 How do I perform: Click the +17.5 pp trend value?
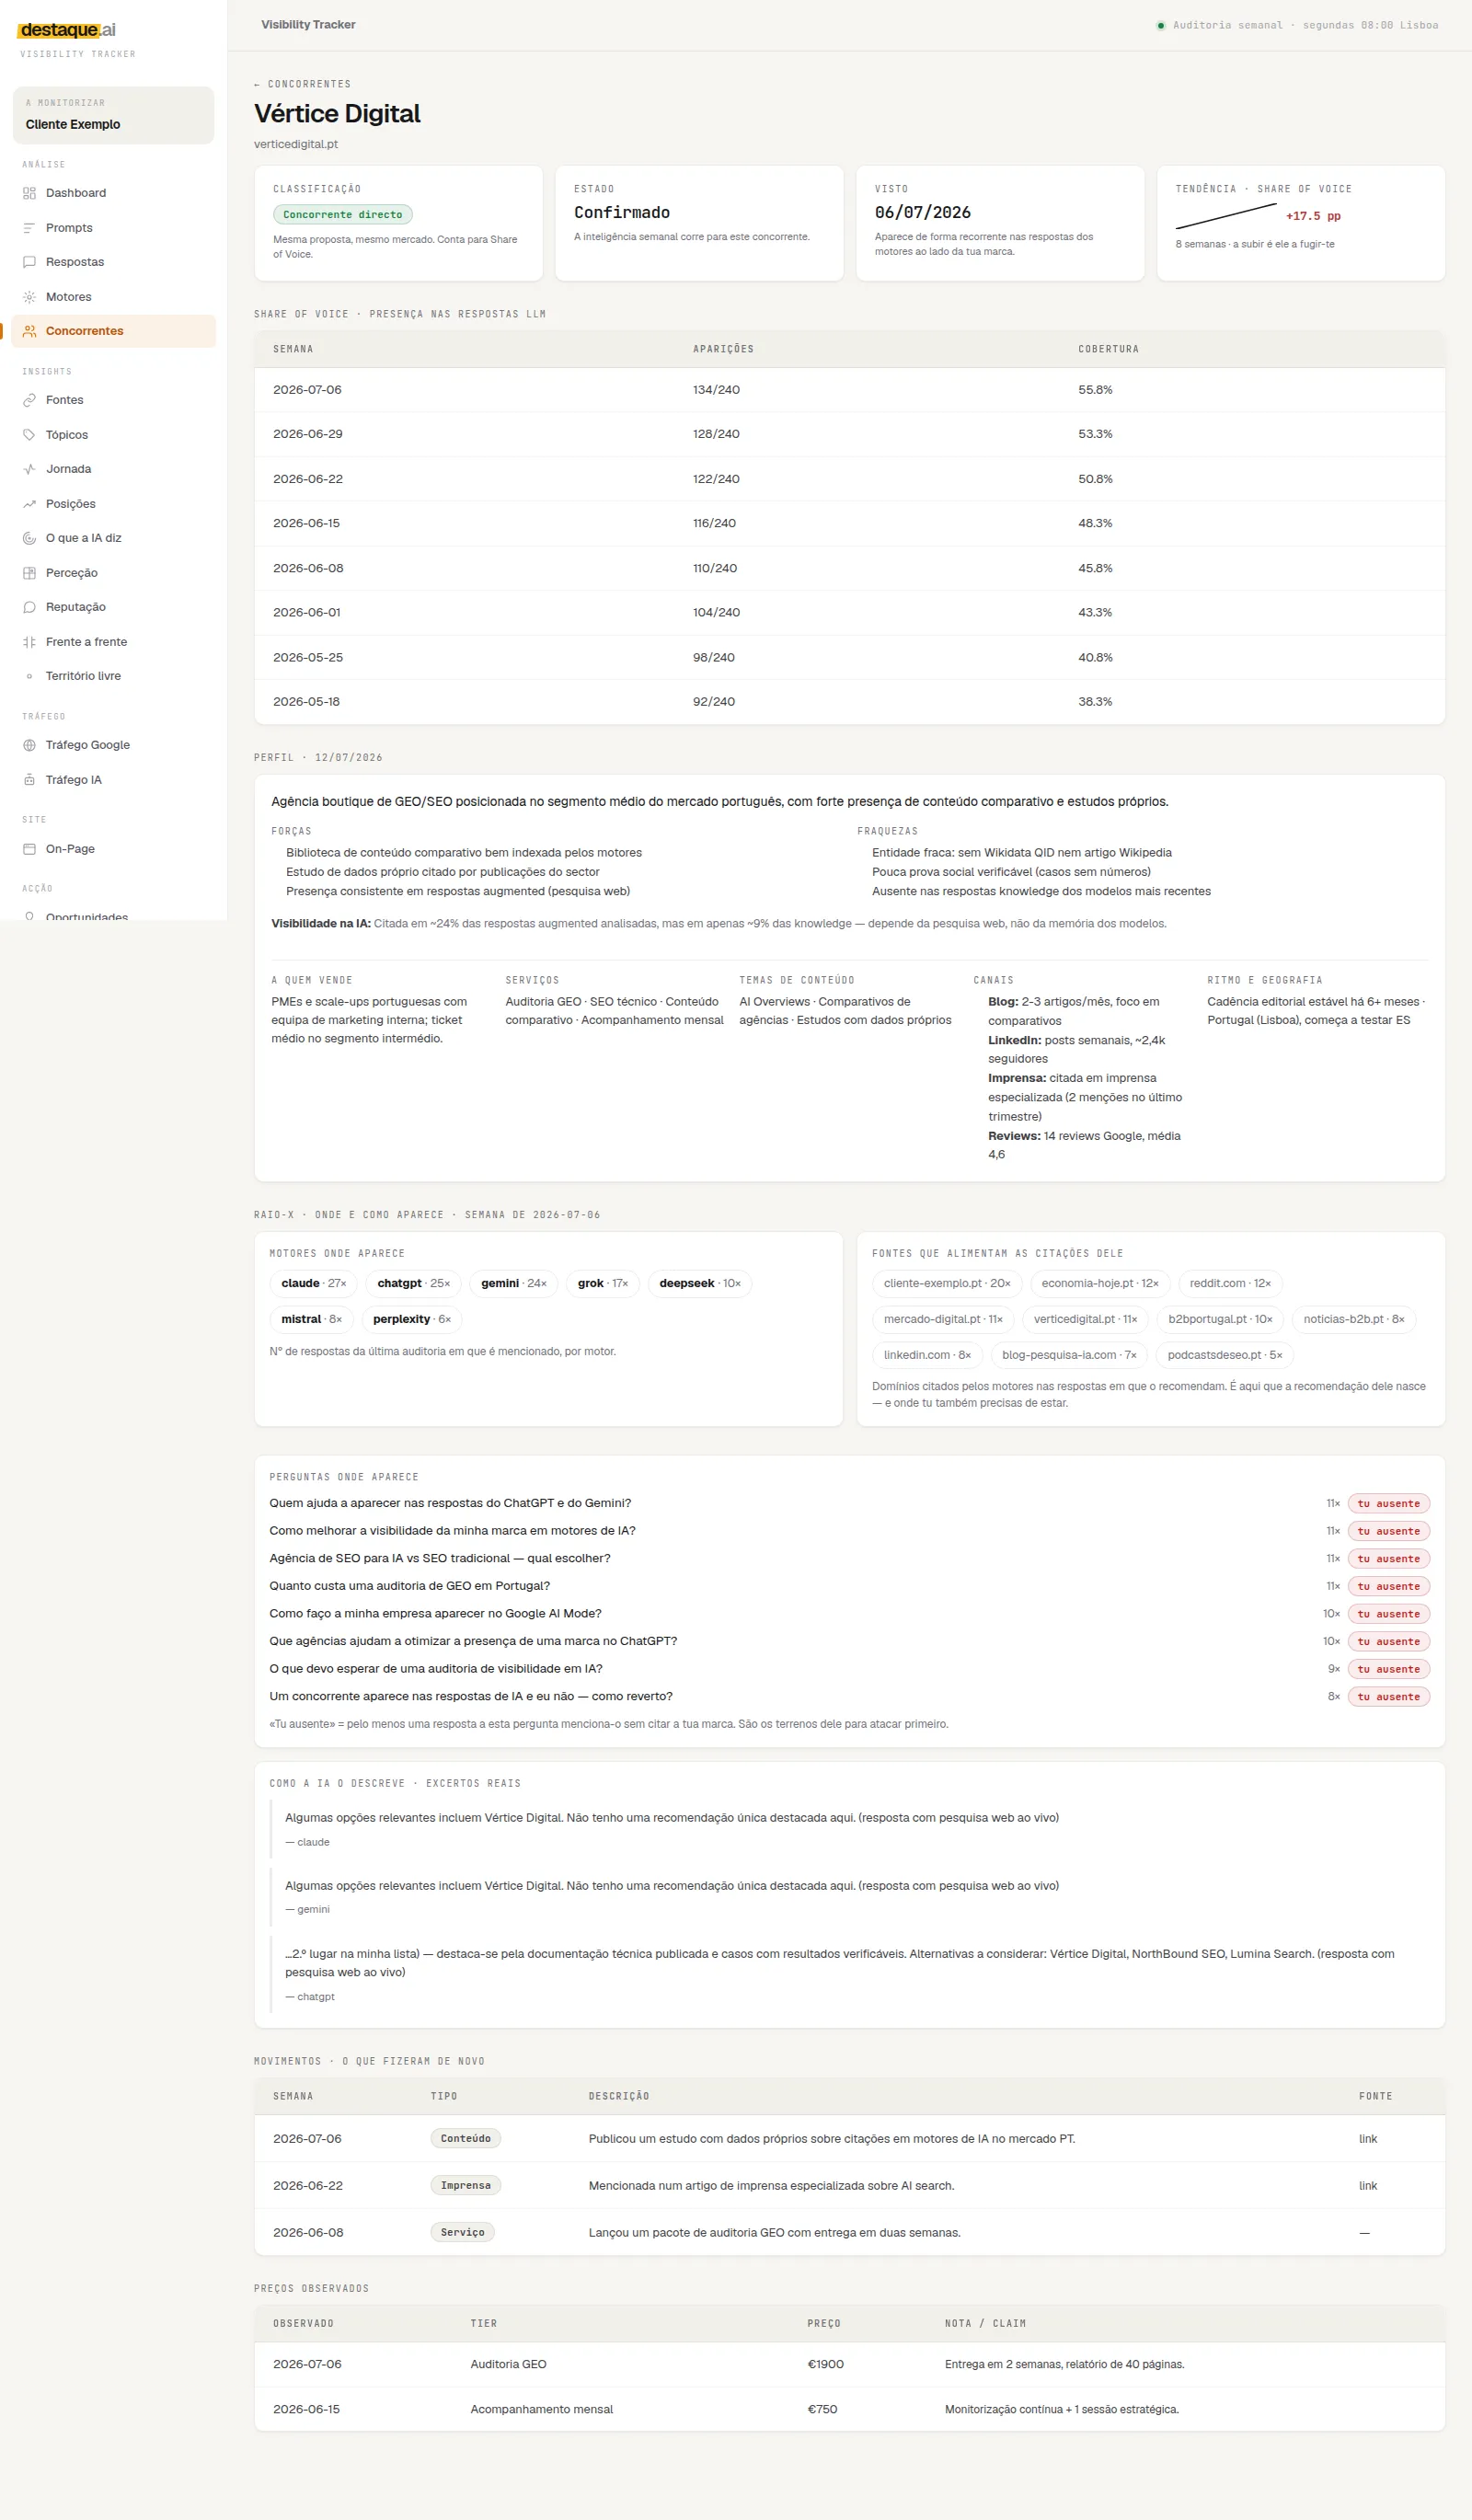tap(1313, 216)
